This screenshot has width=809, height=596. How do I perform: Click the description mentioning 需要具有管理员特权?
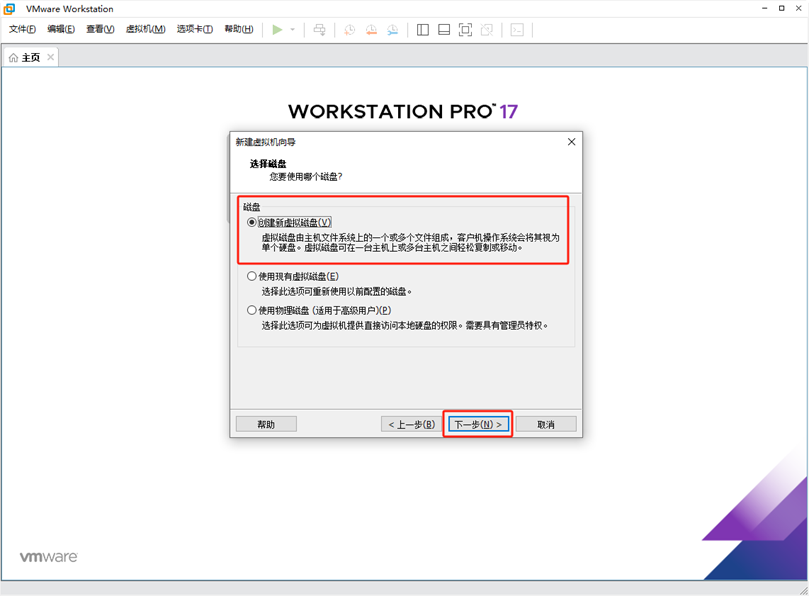coord(404,326)
